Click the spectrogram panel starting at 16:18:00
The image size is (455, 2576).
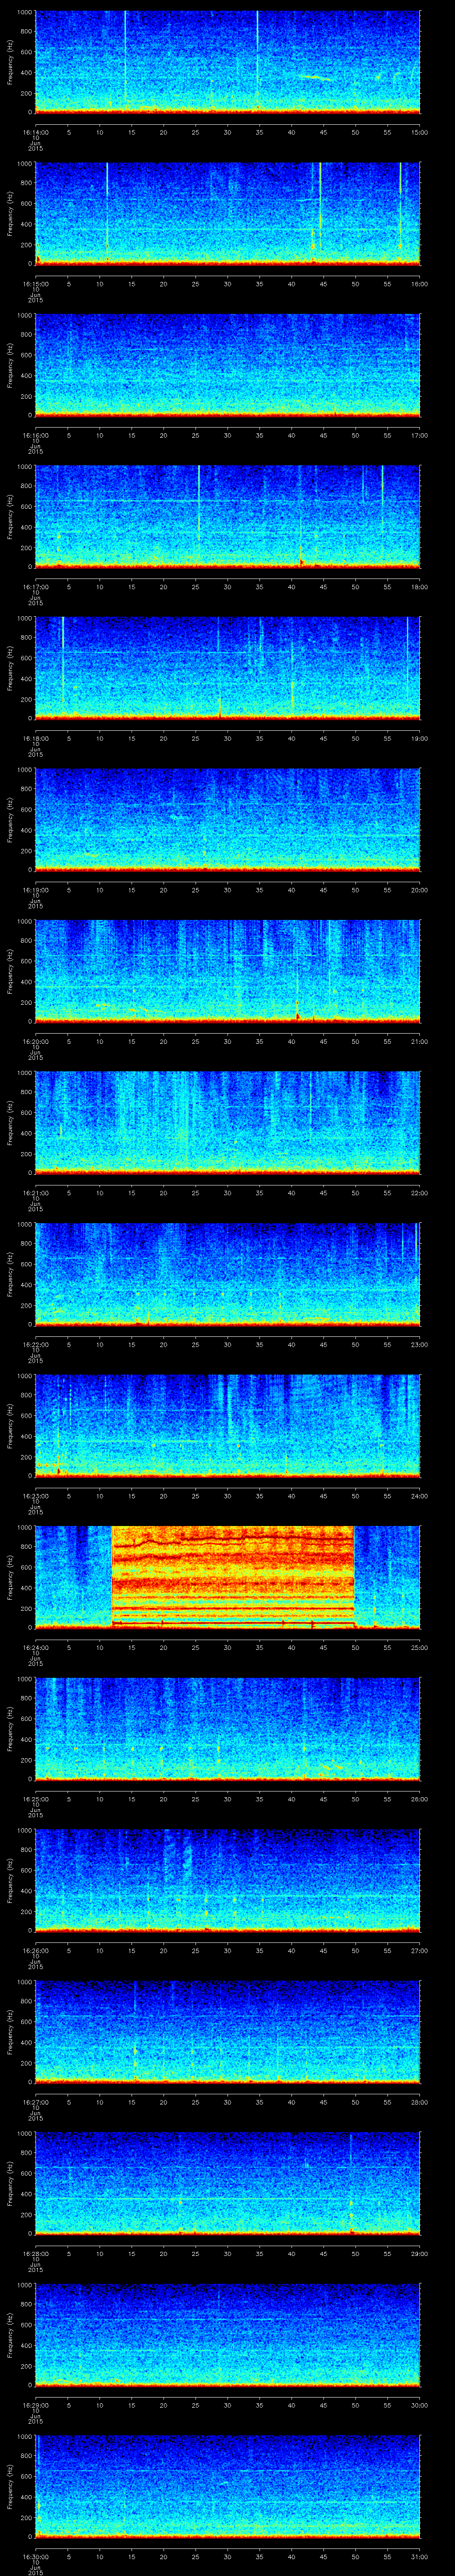pyautogui.click(x=227, y=668)
